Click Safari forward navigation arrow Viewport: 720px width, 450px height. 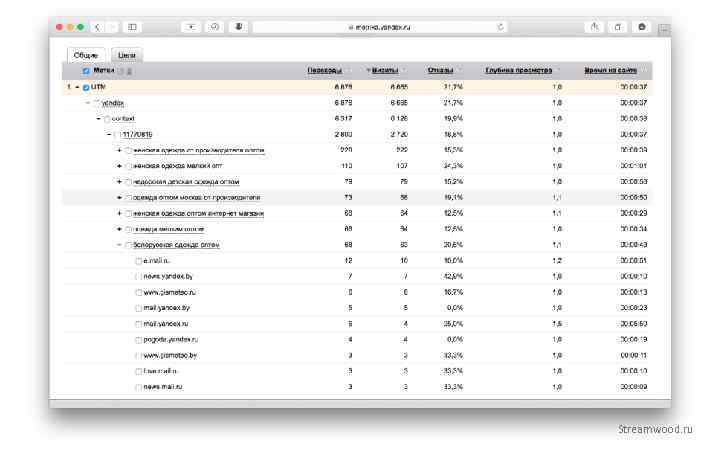(x=112, y=26)
